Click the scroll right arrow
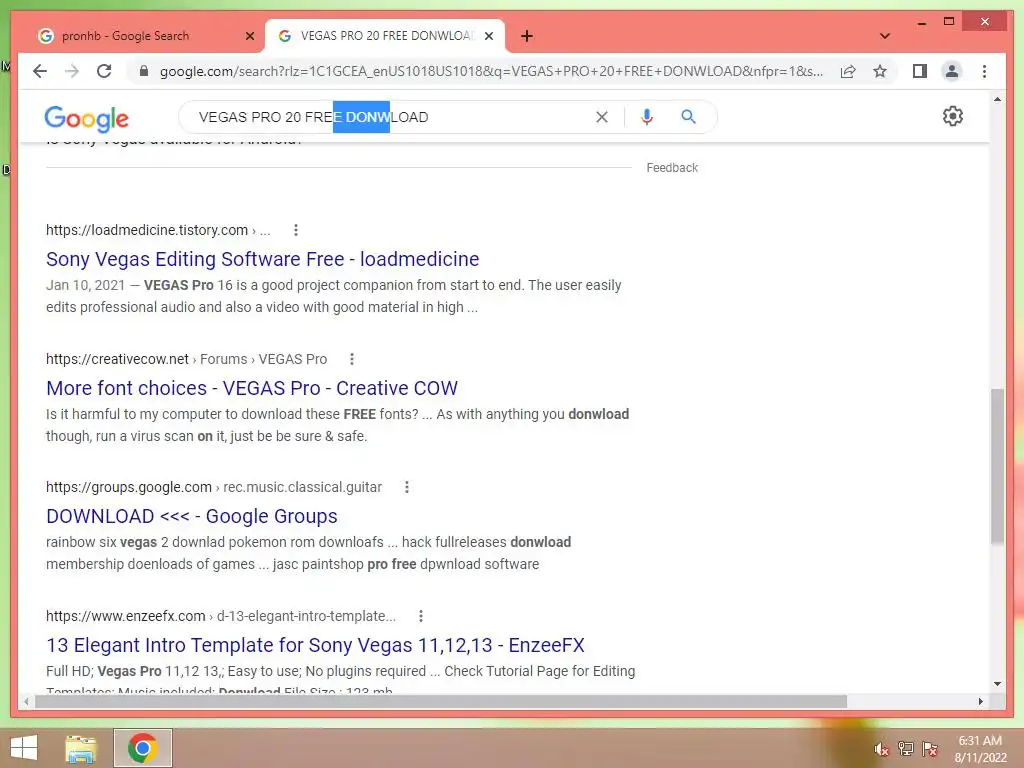1024x768 pixels. pos(980,701)
